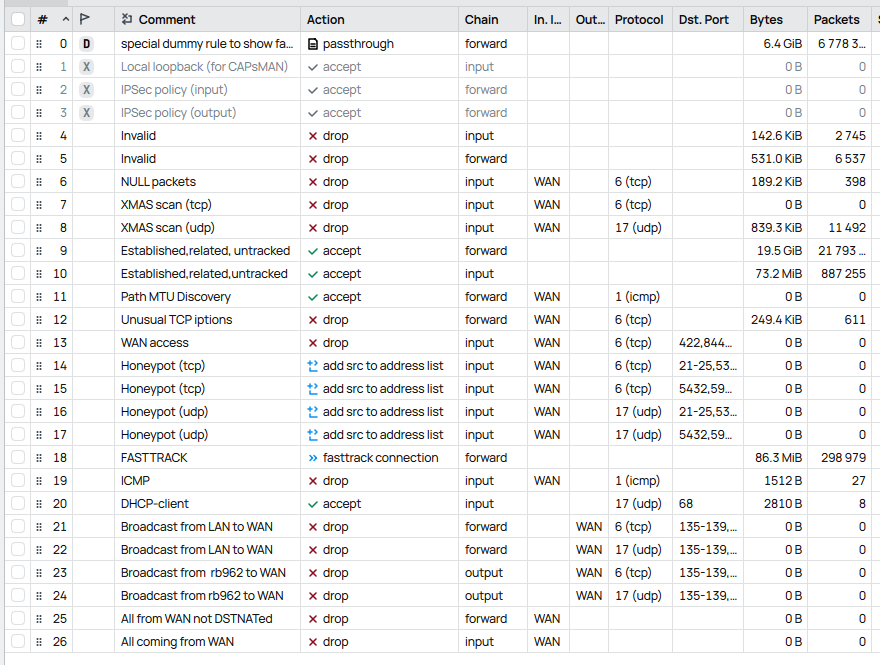This screenshot has width=880, height=665.
Task: Check the box for rule 6 NULL packets
Action: coord(17,182)
